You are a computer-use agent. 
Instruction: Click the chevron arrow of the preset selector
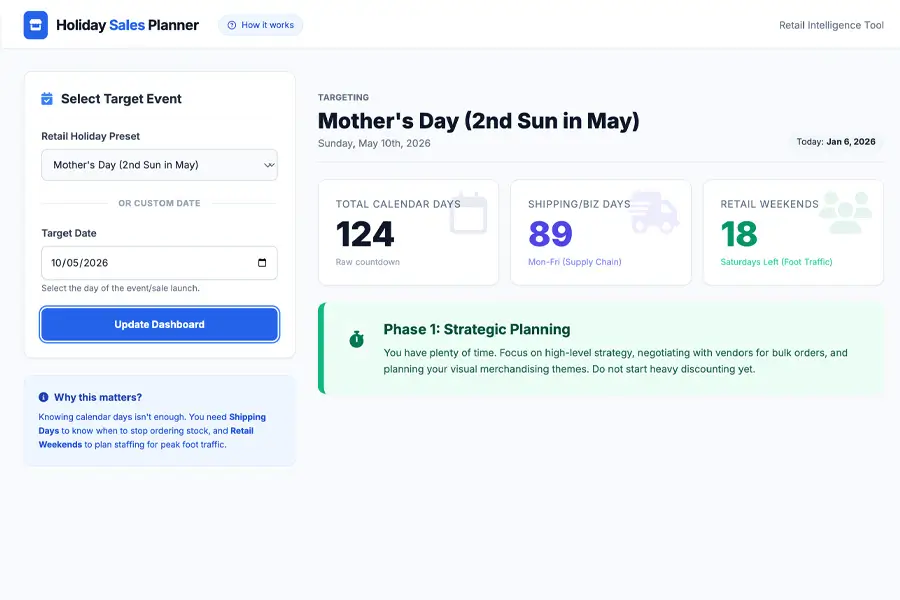click(268, 165)
